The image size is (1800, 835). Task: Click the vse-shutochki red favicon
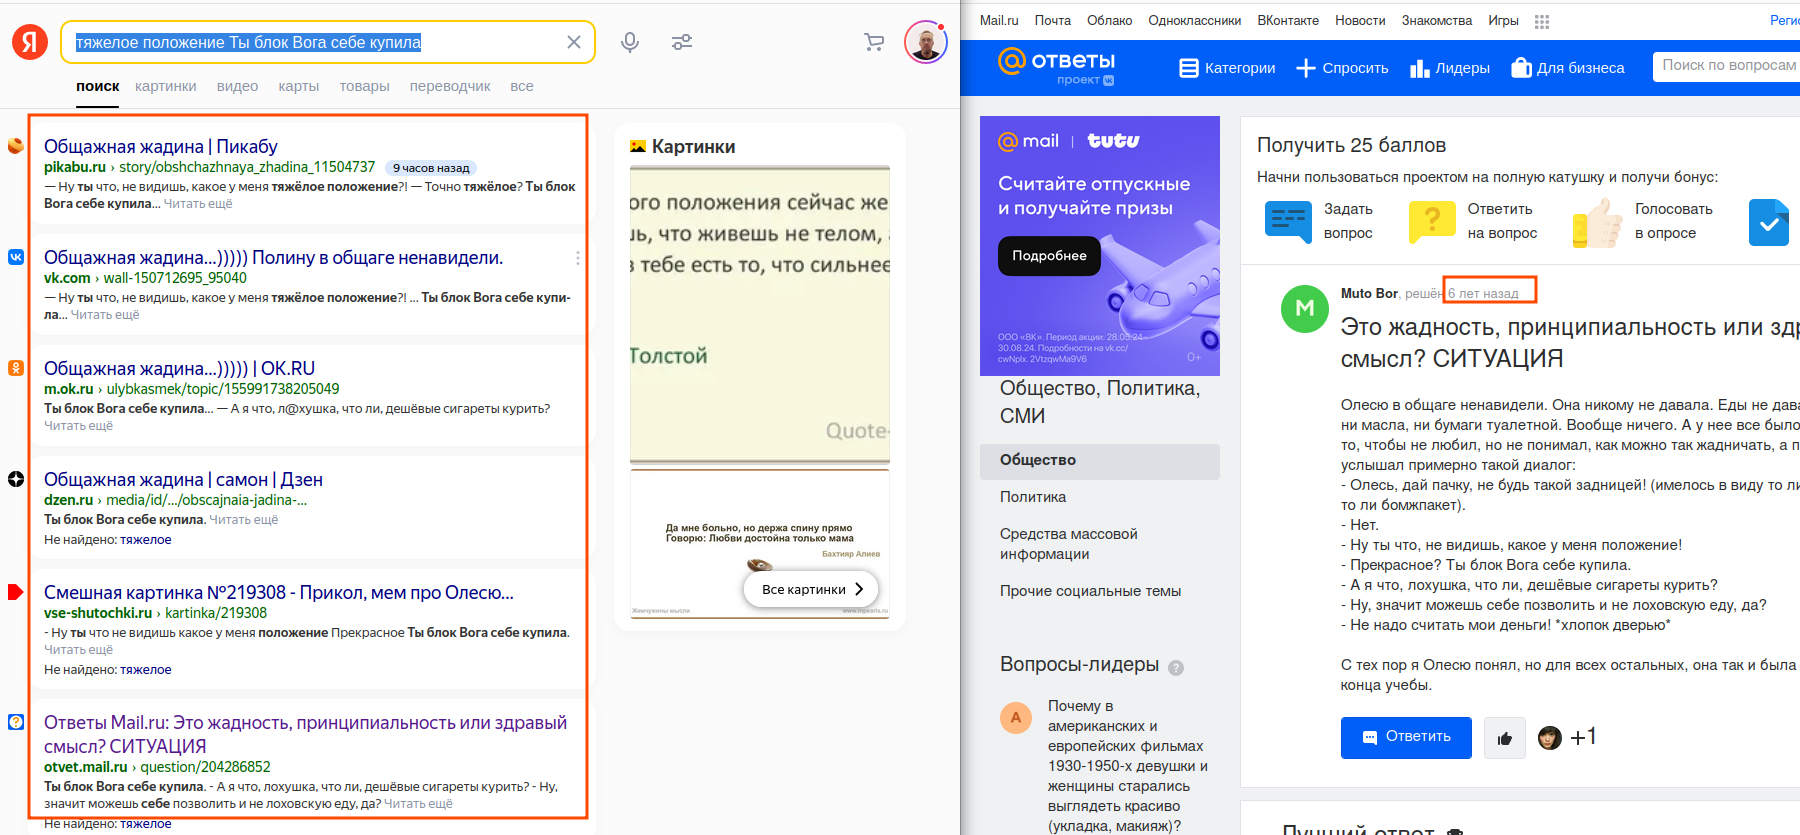[x=16, y=592]
